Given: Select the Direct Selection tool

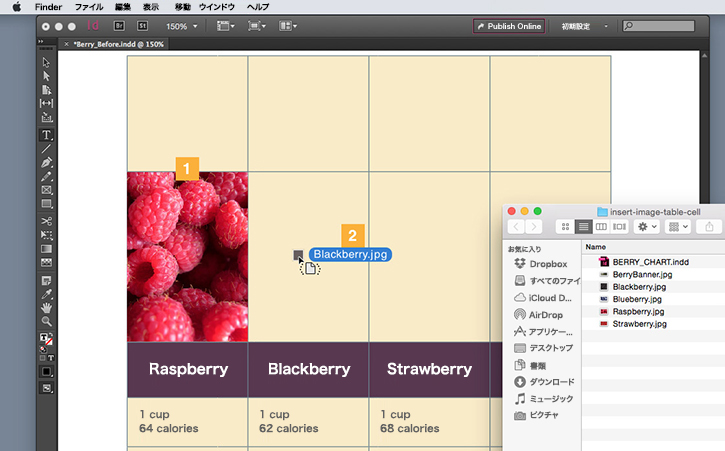Looking at the screenshot, I should [46, 76].
